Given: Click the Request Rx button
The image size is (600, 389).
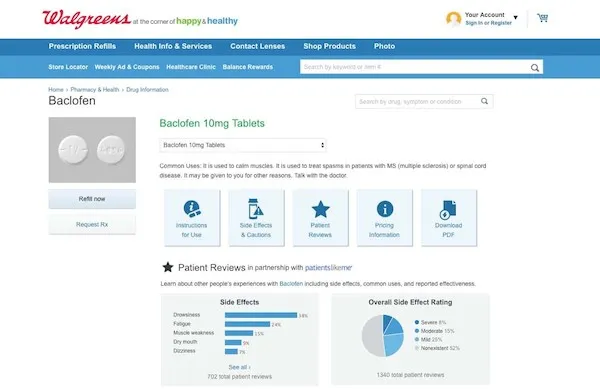Looking at the screenshot, I should click(92, 225).
